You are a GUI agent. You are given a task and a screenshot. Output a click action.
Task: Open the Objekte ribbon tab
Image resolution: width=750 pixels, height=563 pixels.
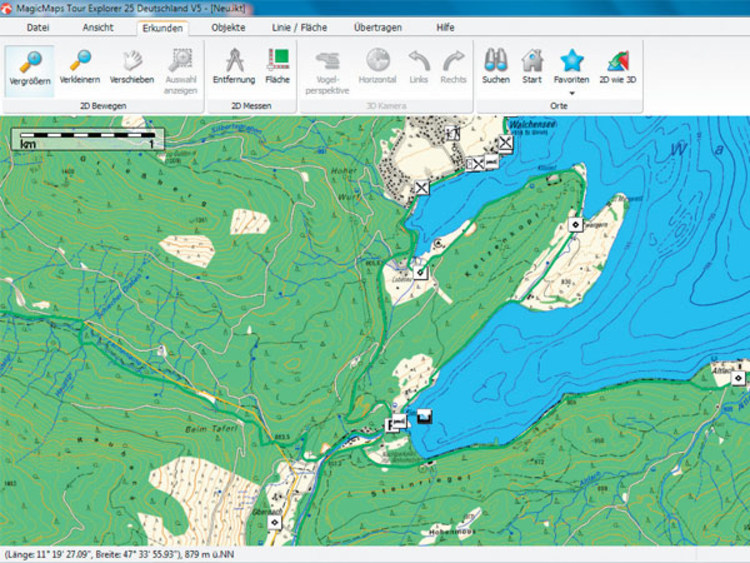(228, 27)
